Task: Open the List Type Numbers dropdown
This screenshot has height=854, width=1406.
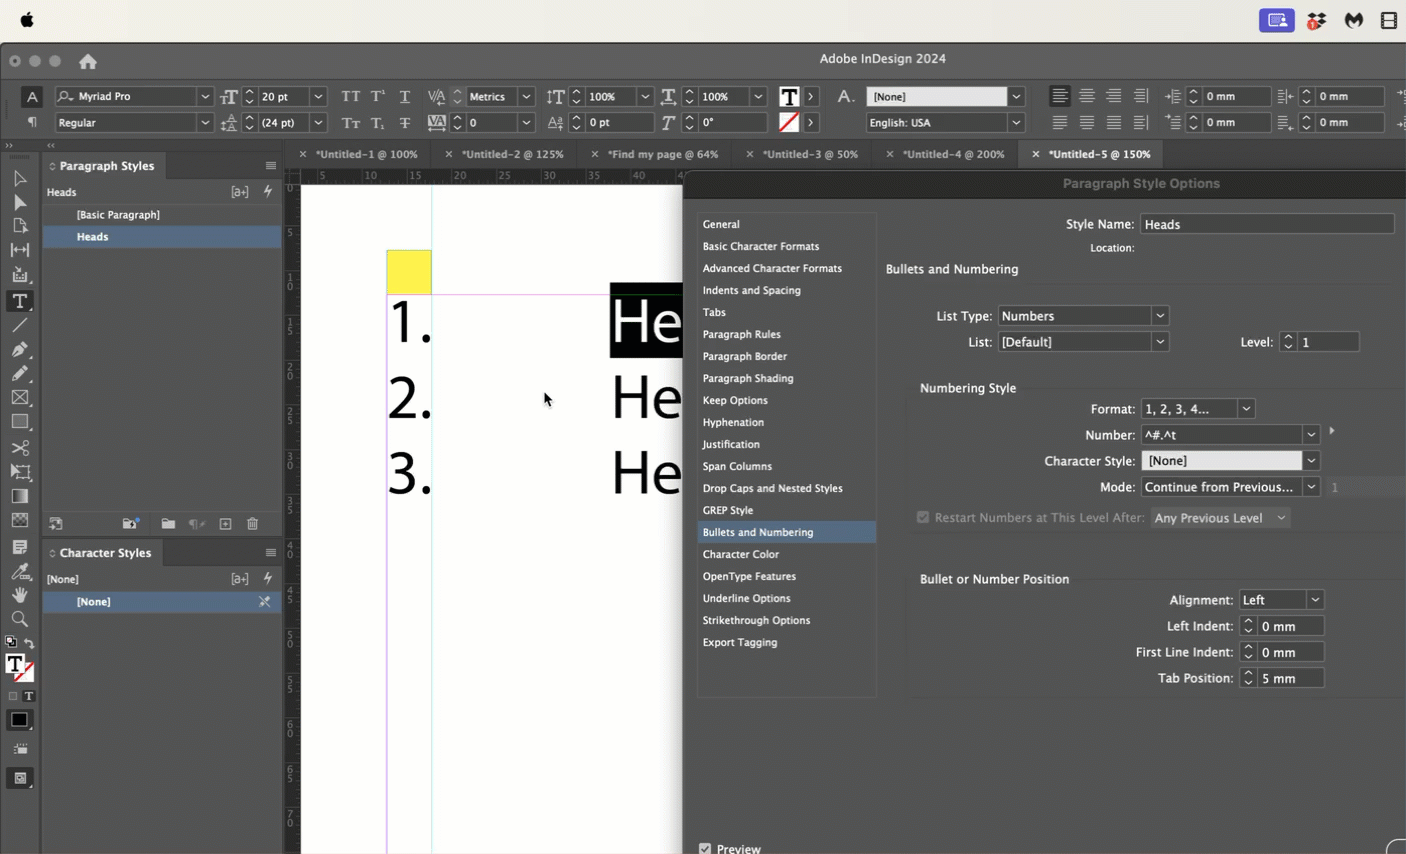Action: pyautogui.click(x=1084, y=316)
